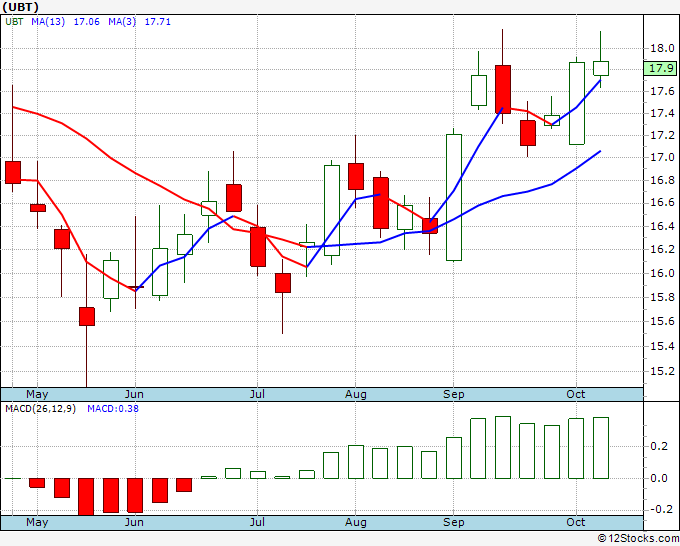The image size is (680, 546).
Task: Click the 16.2 price axis label
Action: 662,249
